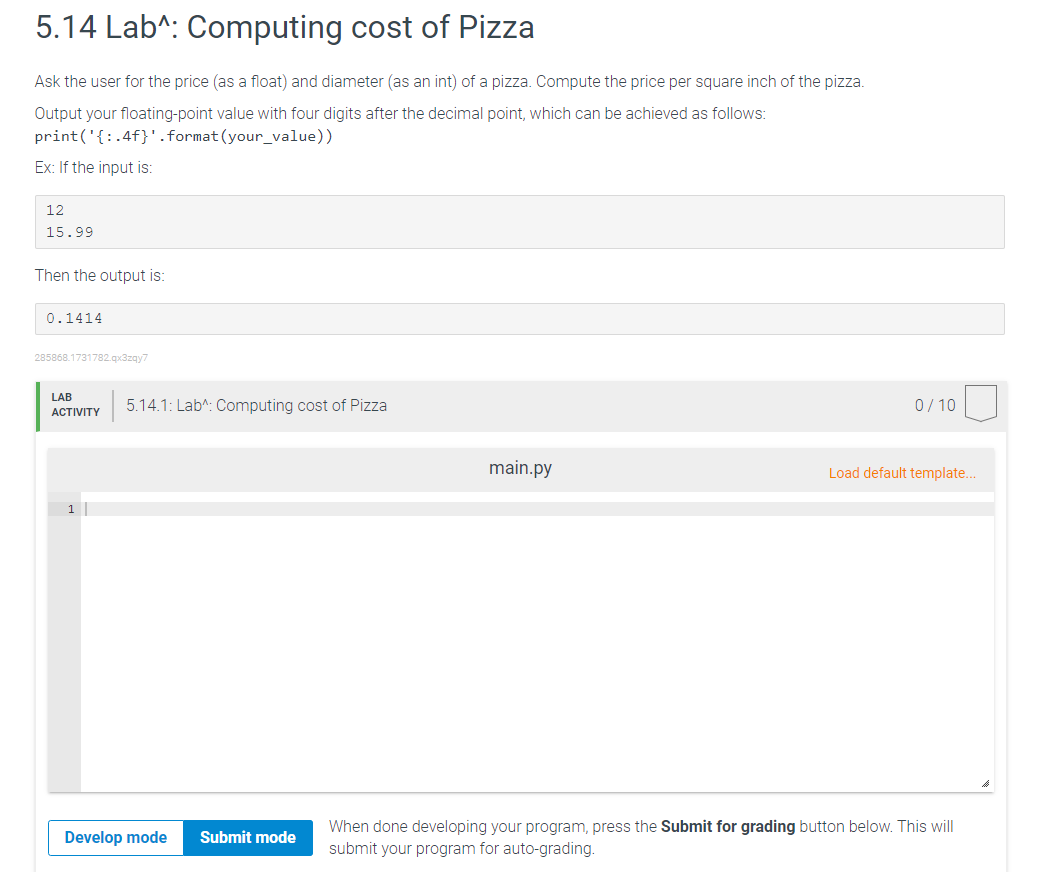Click the main.py file tab
1038x872 pixels.
(520, 467)
